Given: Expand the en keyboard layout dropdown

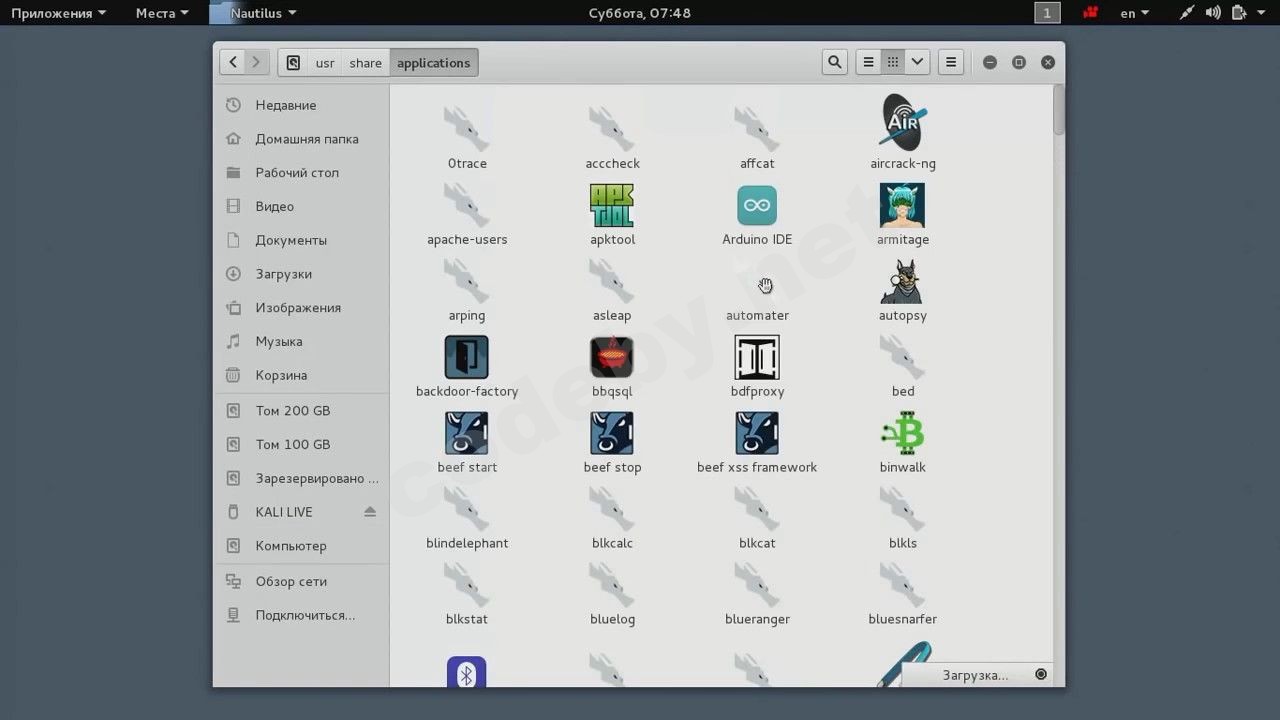Looking at the screenshot, I should tap(1134, 13).
